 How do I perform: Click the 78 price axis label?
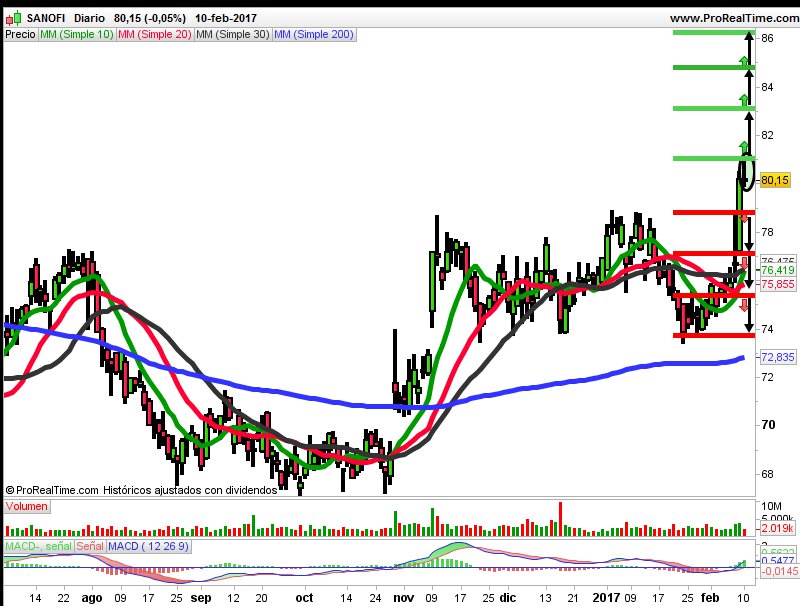767,232
